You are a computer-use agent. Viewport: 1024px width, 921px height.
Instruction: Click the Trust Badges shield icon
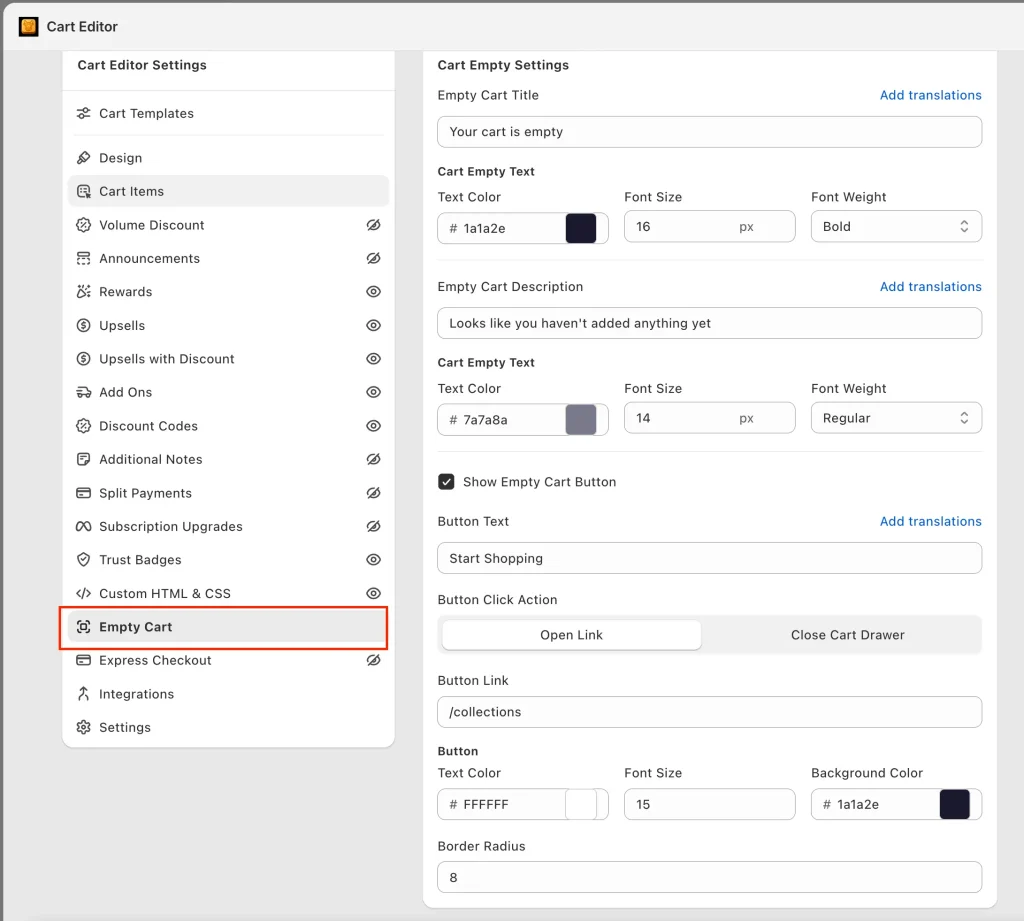point(84,560)
